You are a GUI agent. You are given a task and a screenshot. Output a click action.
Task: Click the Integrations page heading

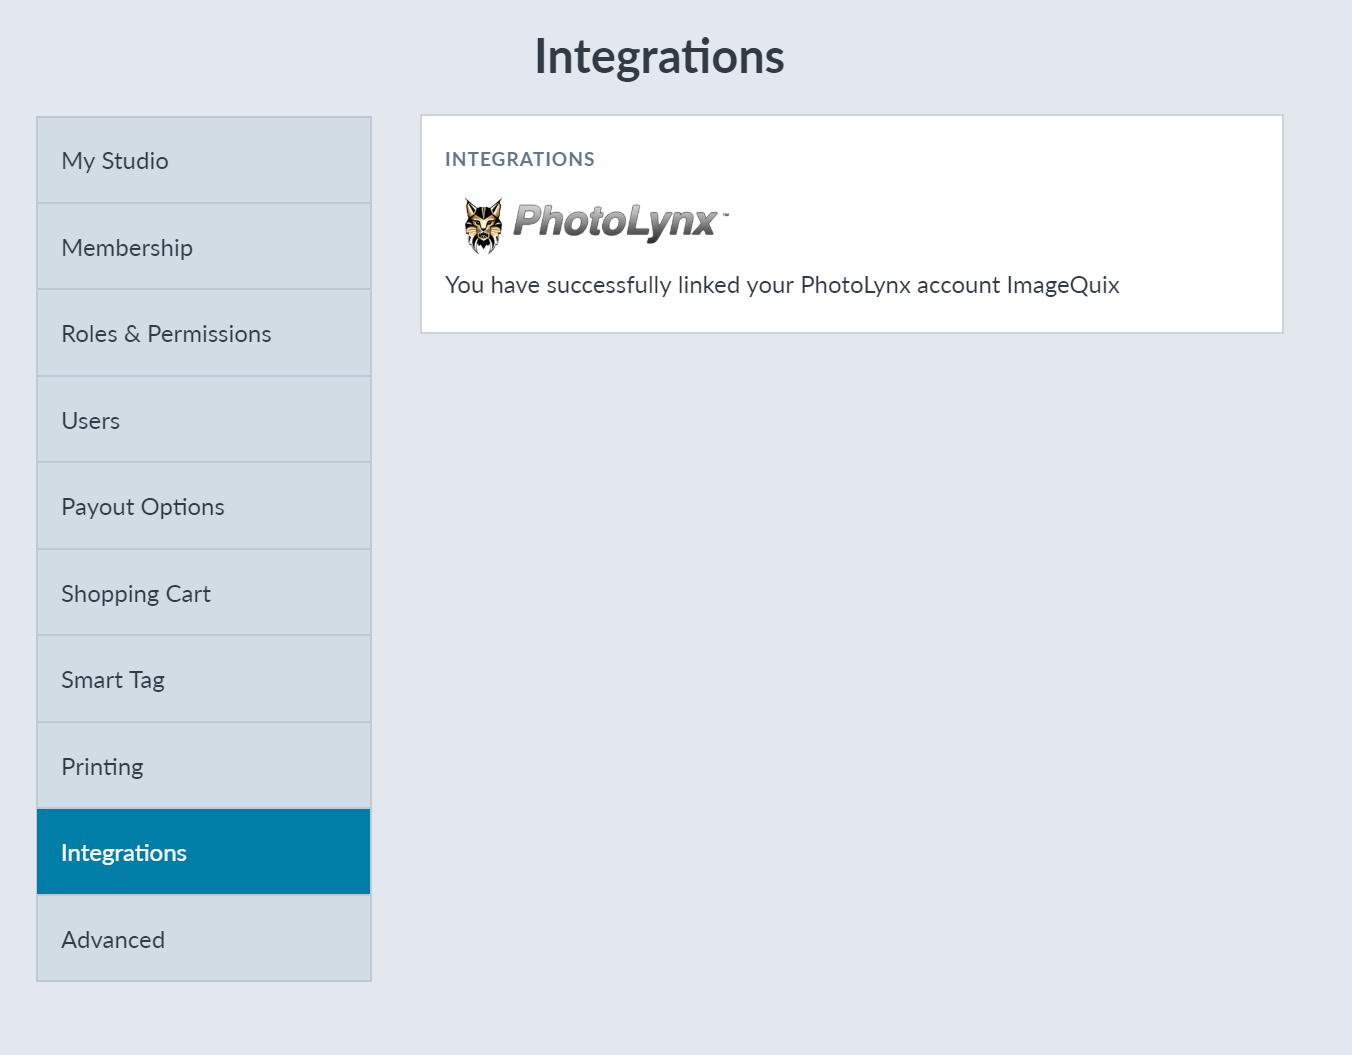coord(659,57)
